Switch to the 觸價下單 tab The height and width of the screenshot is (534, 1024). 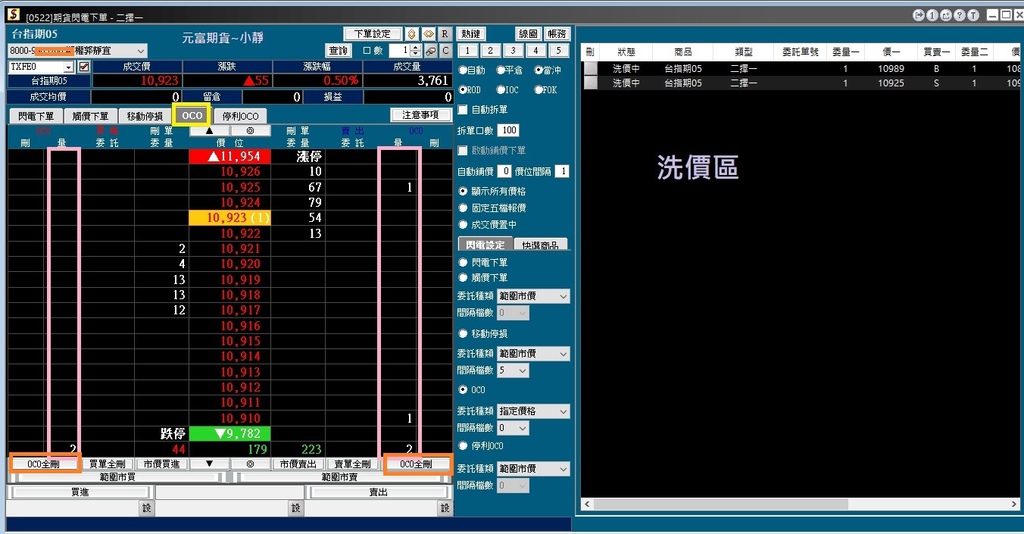pyautogui.click(x=90, y=116)
